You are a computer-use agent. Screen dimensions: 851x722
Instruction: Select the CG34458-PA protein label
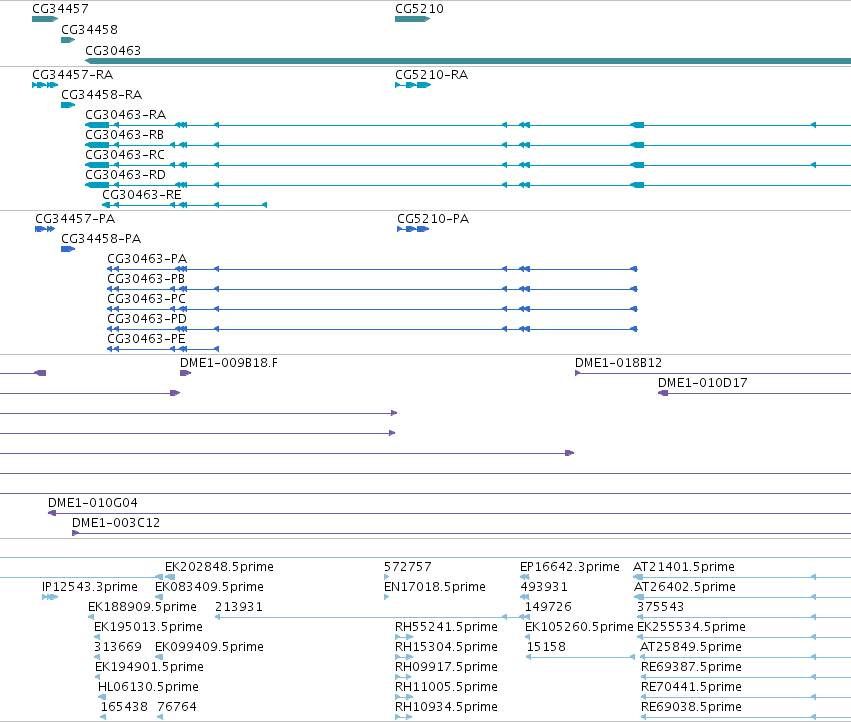[101, 238]
